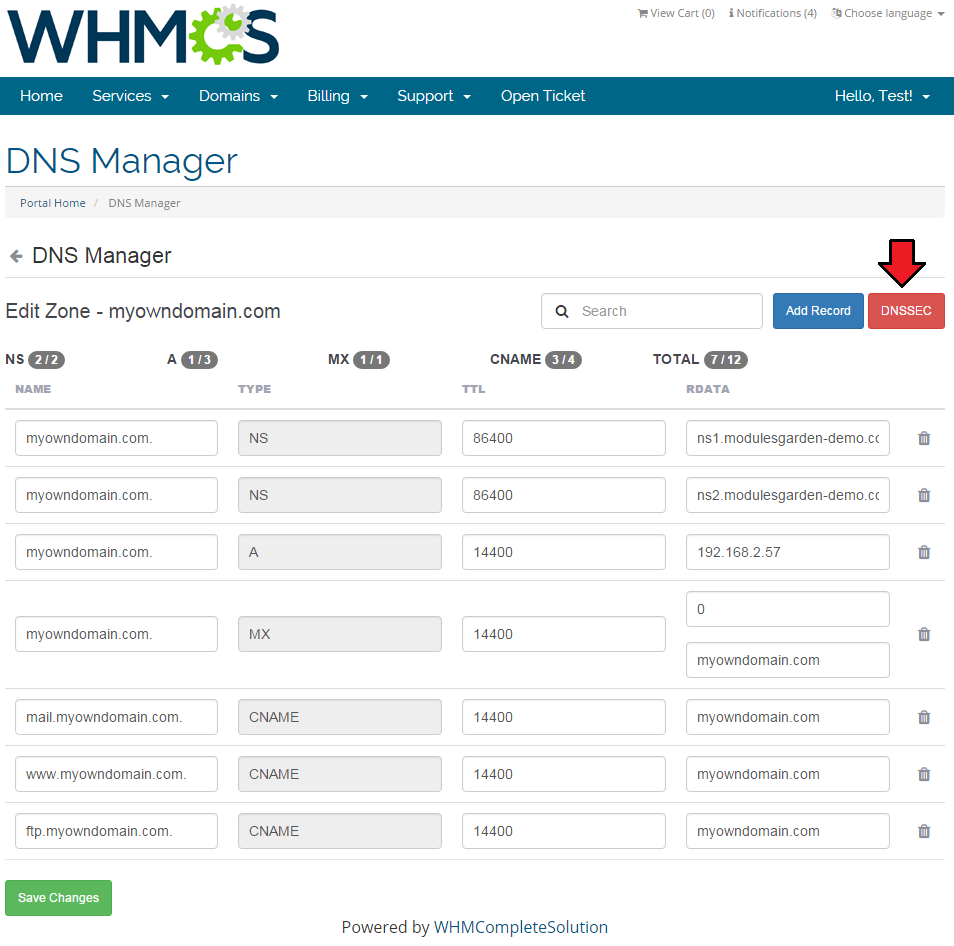Edit TTL field of ns1 NS record
The image size is (954, 946).
coord(563,438)
